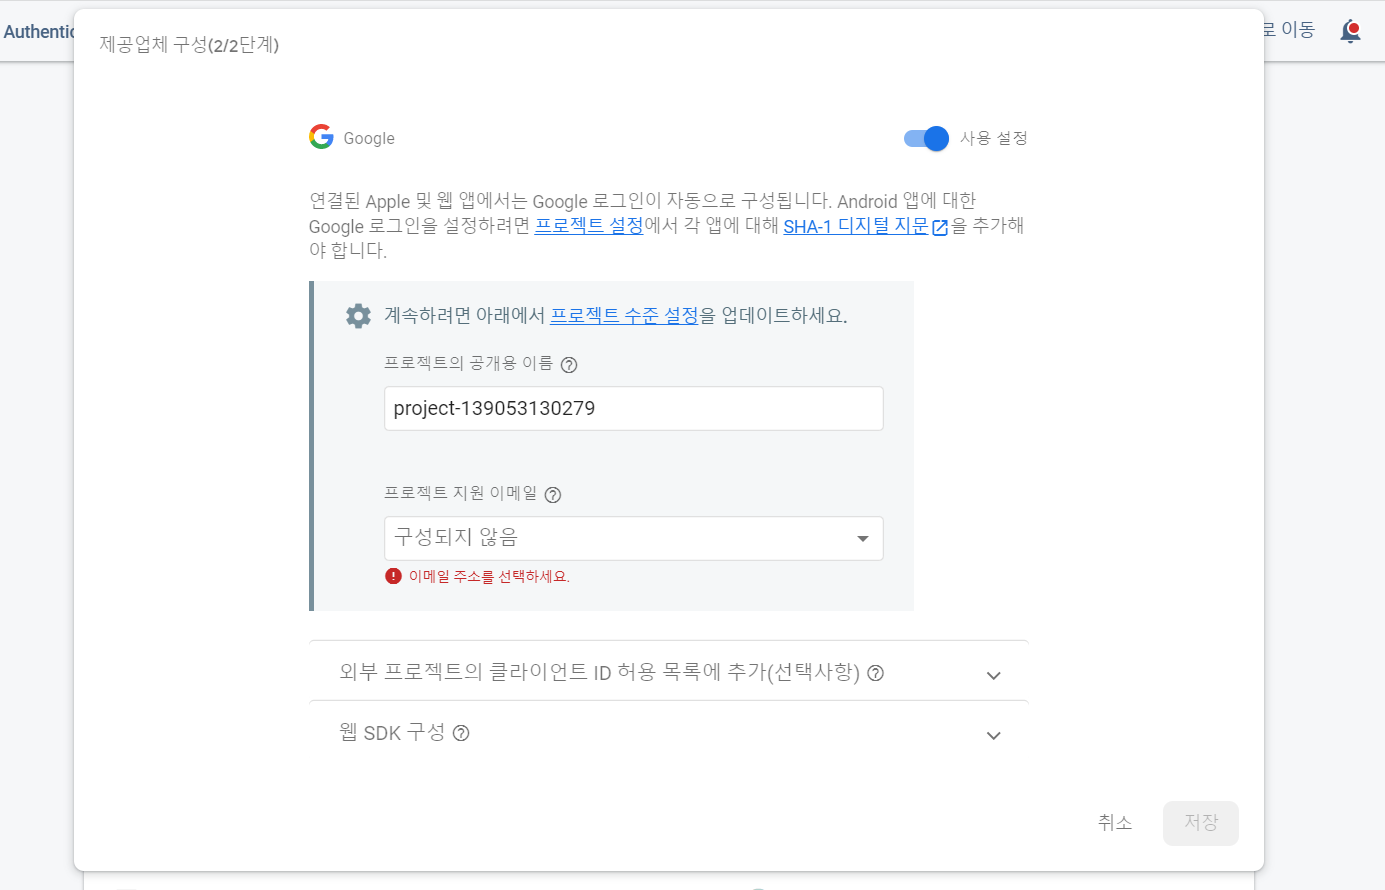
Task: Click the 프로젝트의 공개용 이름 label
Action: (468, 364)
